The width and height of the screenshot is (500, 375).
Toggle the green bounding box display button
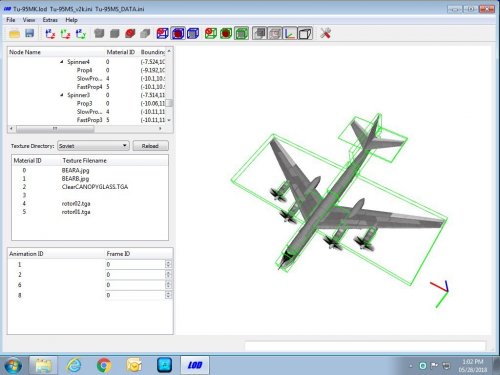[x=241, y=34]
